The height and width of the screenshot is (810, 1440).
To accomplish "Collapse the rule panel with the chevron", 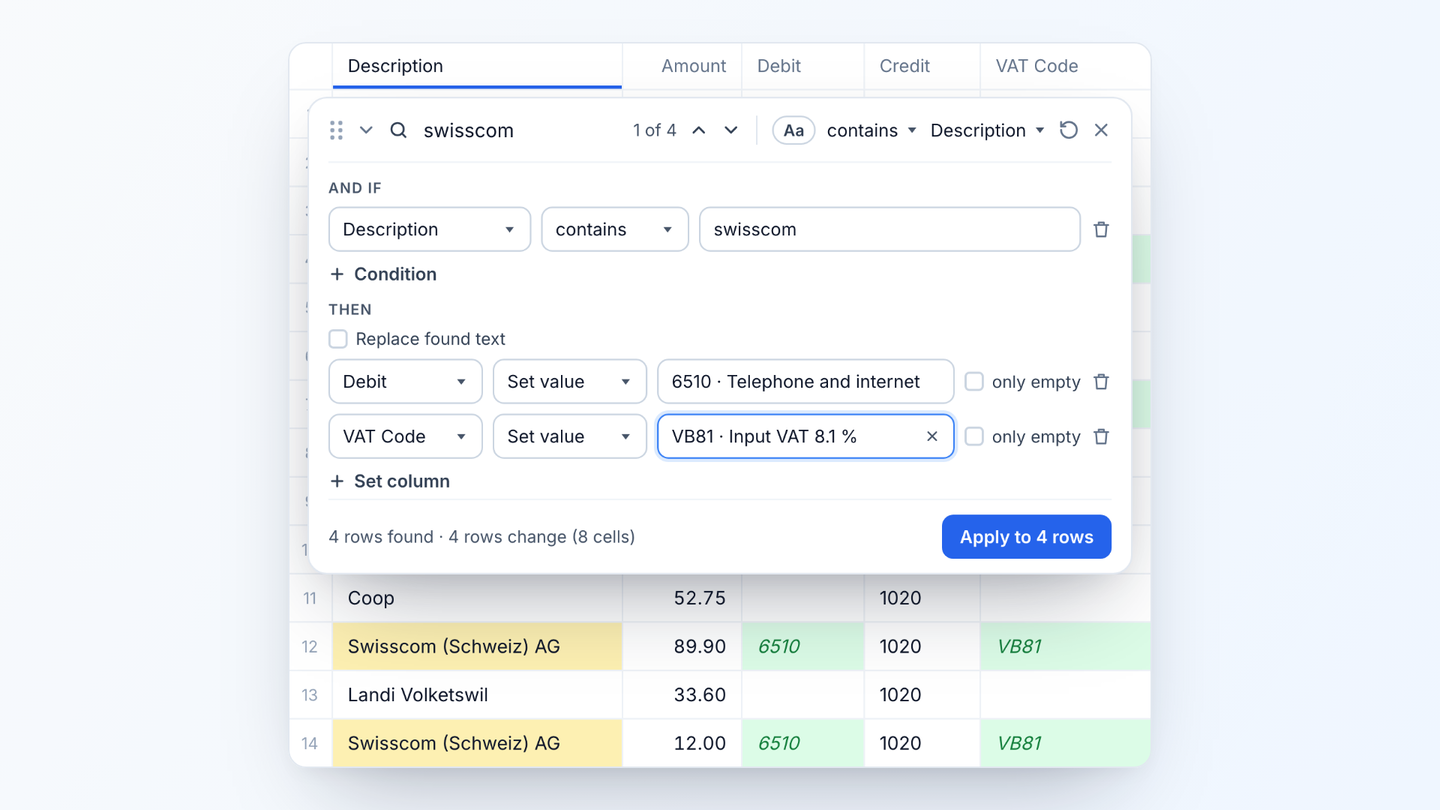I will (366, 130).
